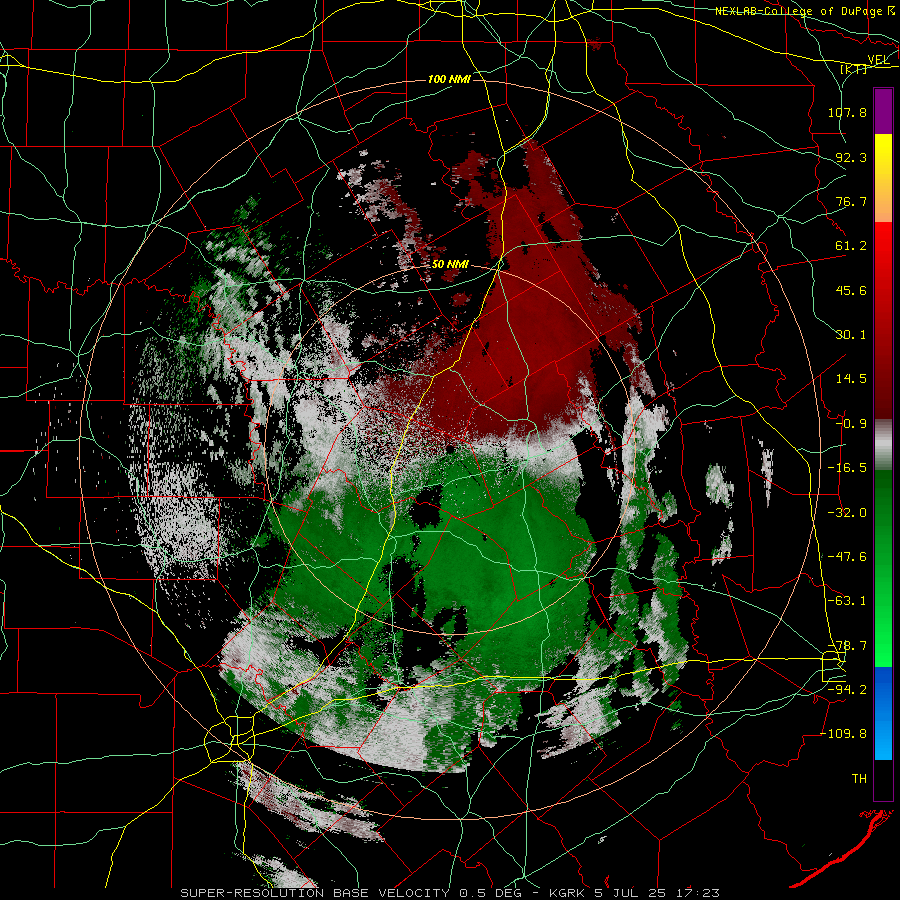The image size is (900, 900).
Task: Click the 'SUPER-RESOLUTION BASE VELOCITY' caption text
Action: [x=315, y=893]
